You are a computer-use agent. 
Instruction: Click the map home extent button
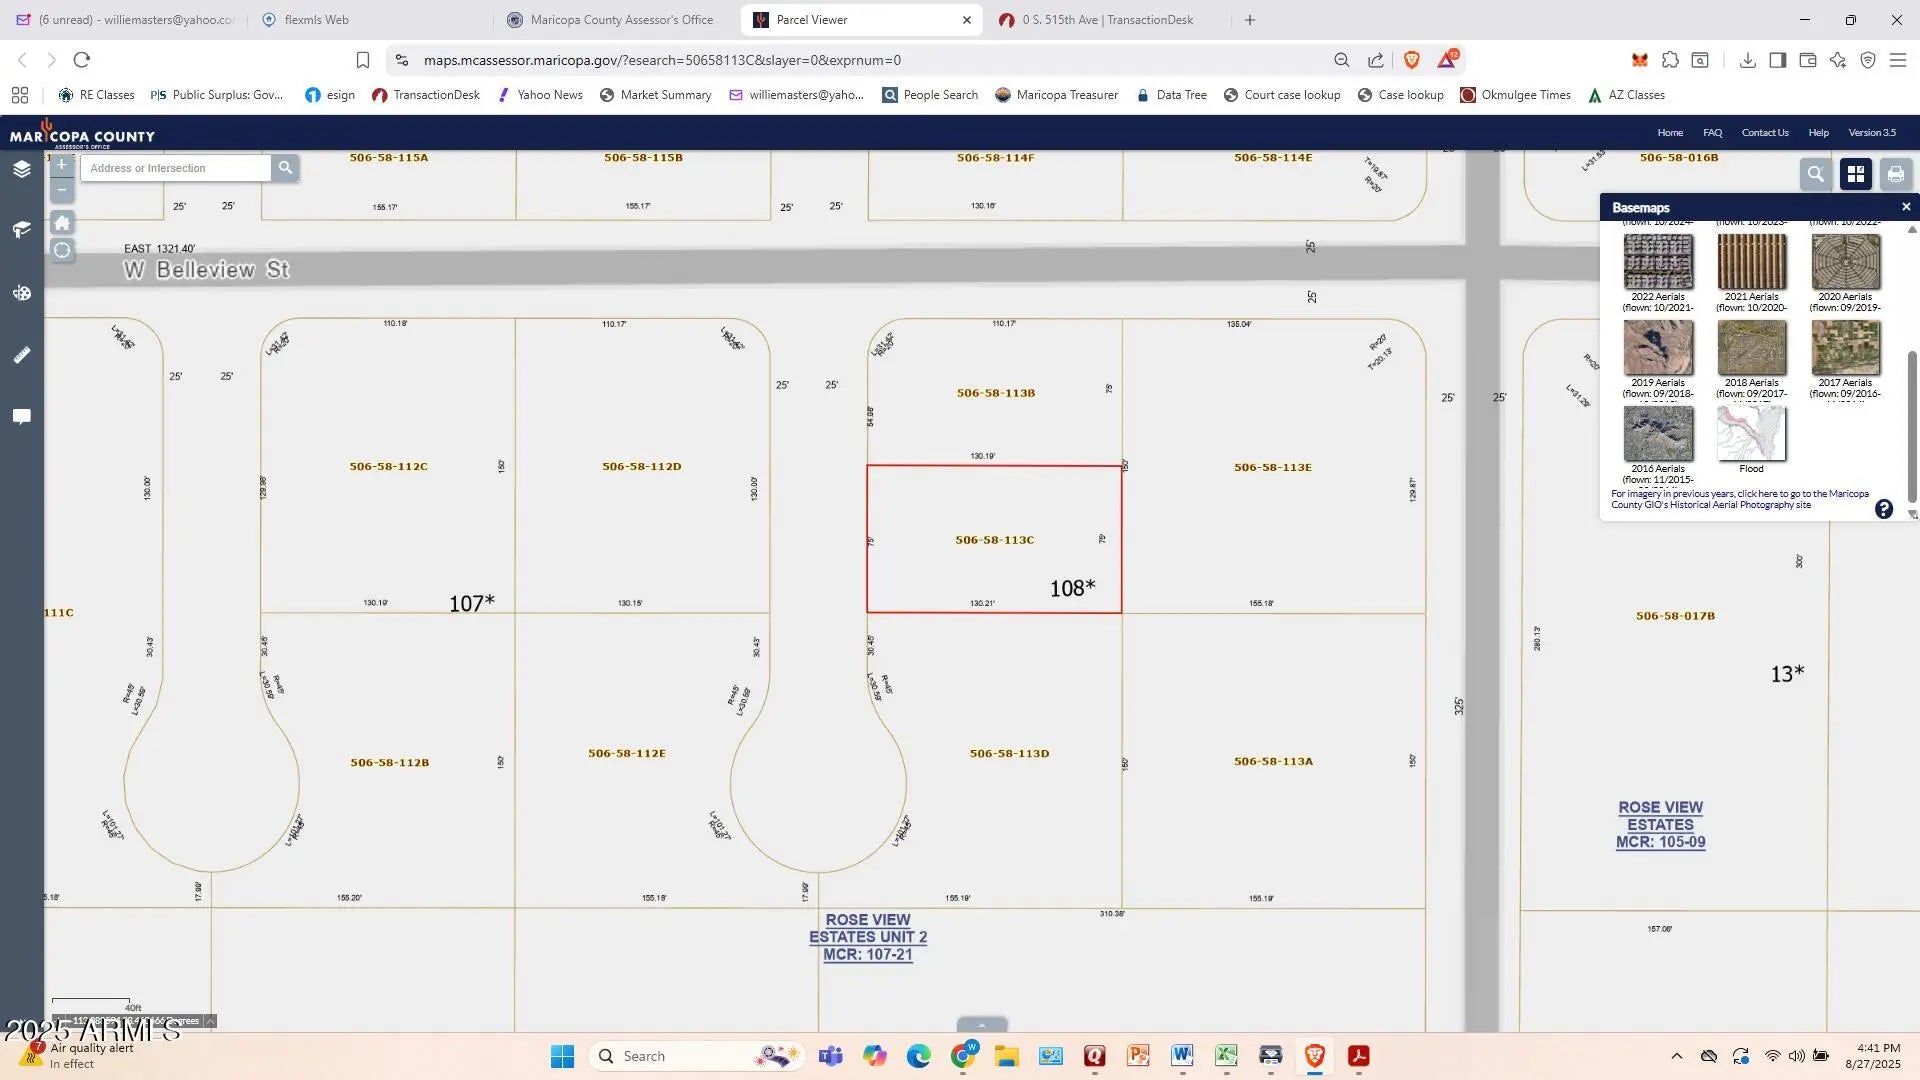tap(62, 222)
